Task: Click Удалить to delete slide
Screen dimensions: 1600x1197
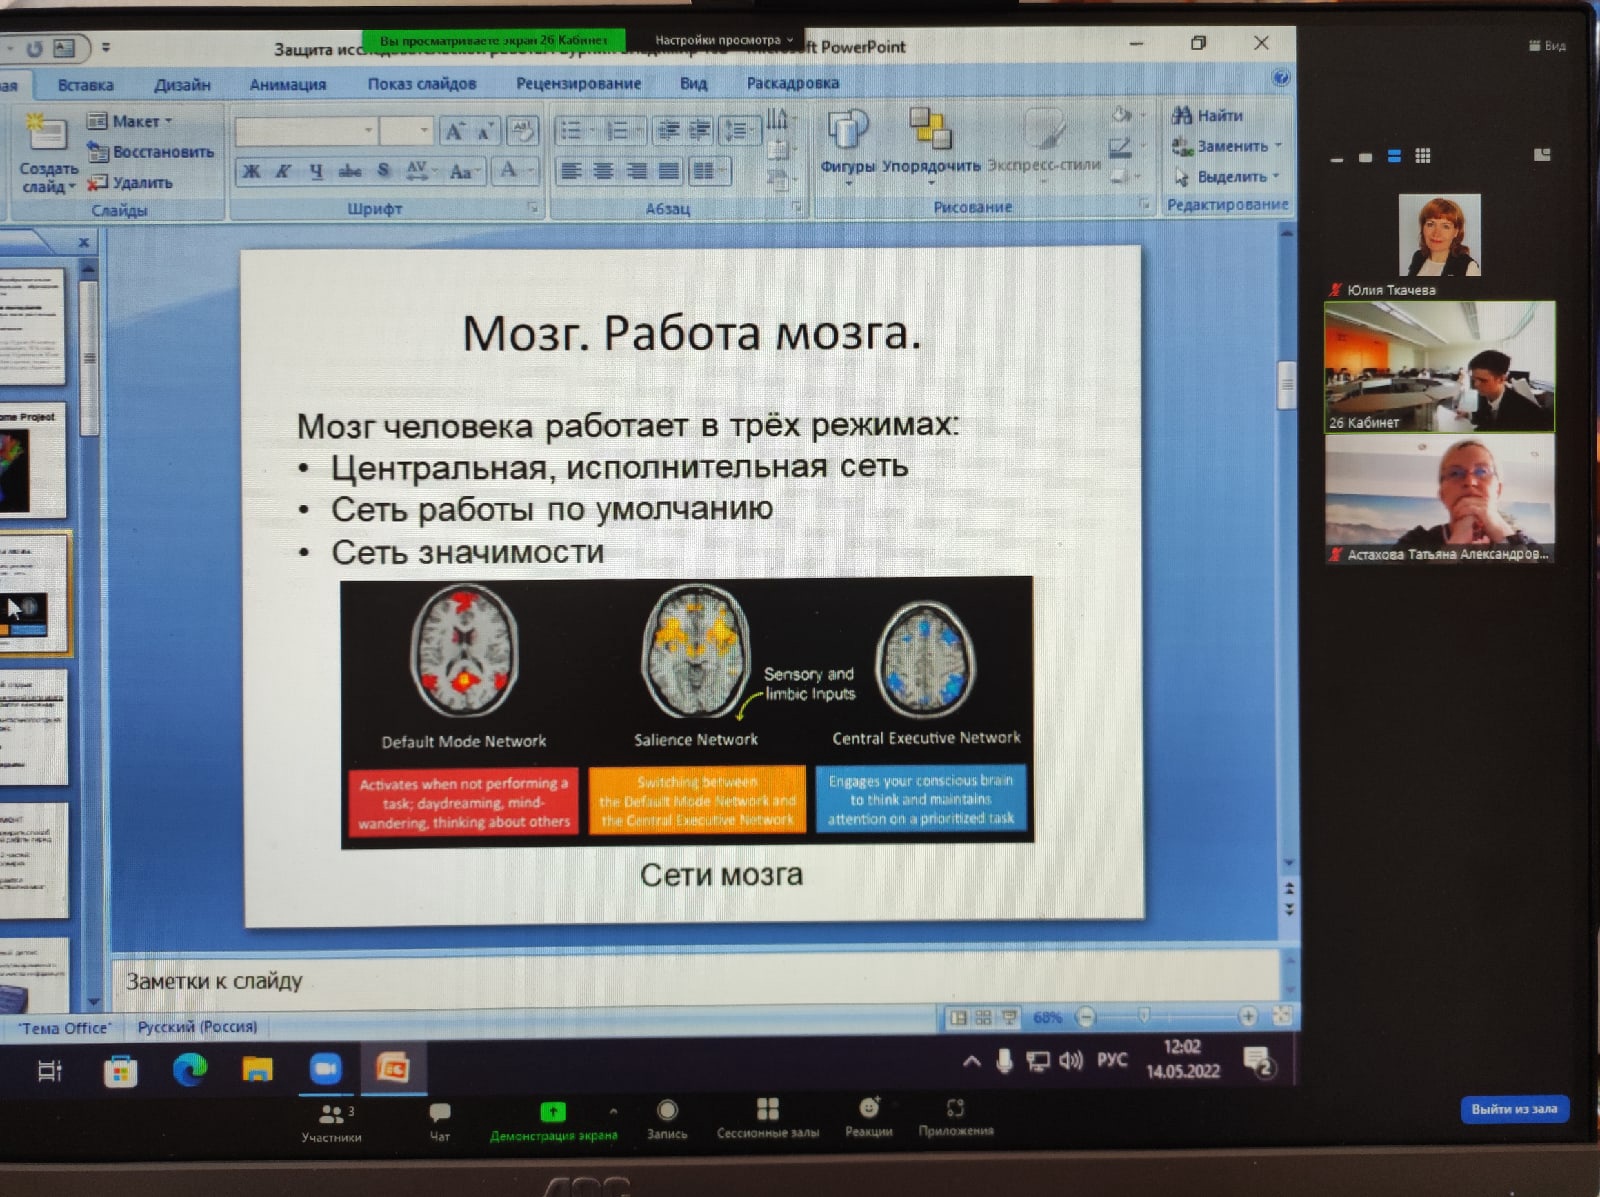Action: 130,183
